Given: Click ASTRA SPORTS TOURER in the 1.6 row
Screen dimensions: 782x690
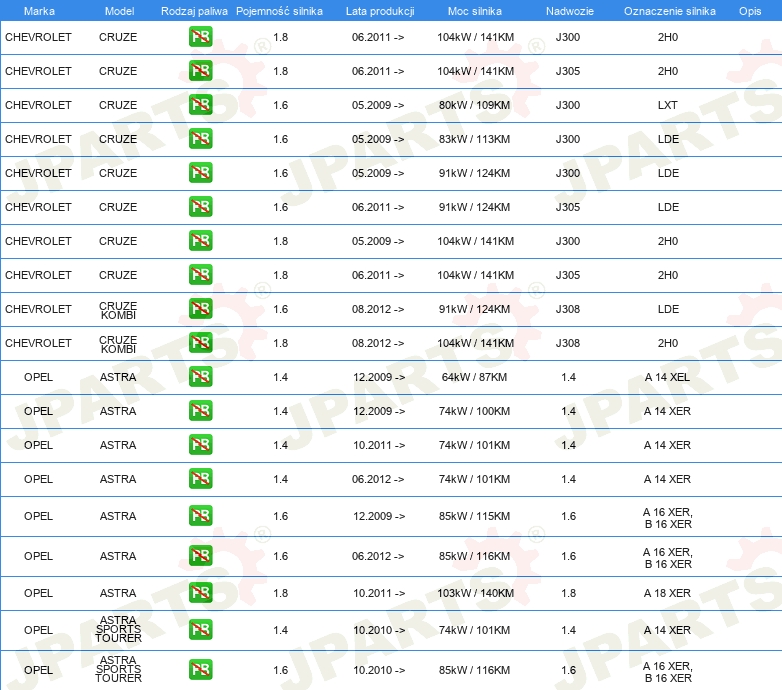Looking at the screenshot, I should (118, 669).
